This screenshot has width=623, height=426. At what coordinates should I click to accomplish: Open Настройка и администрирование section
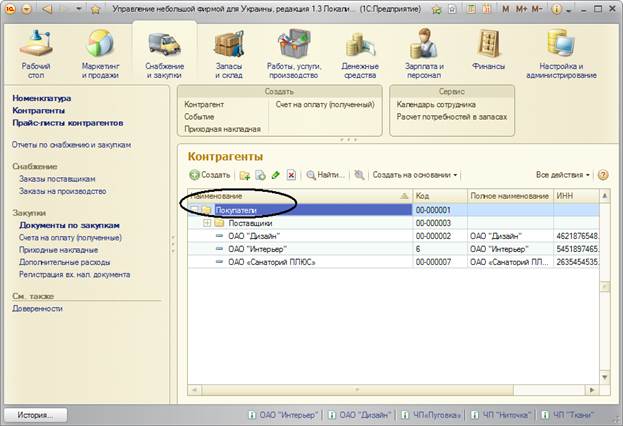coord(561,54)
